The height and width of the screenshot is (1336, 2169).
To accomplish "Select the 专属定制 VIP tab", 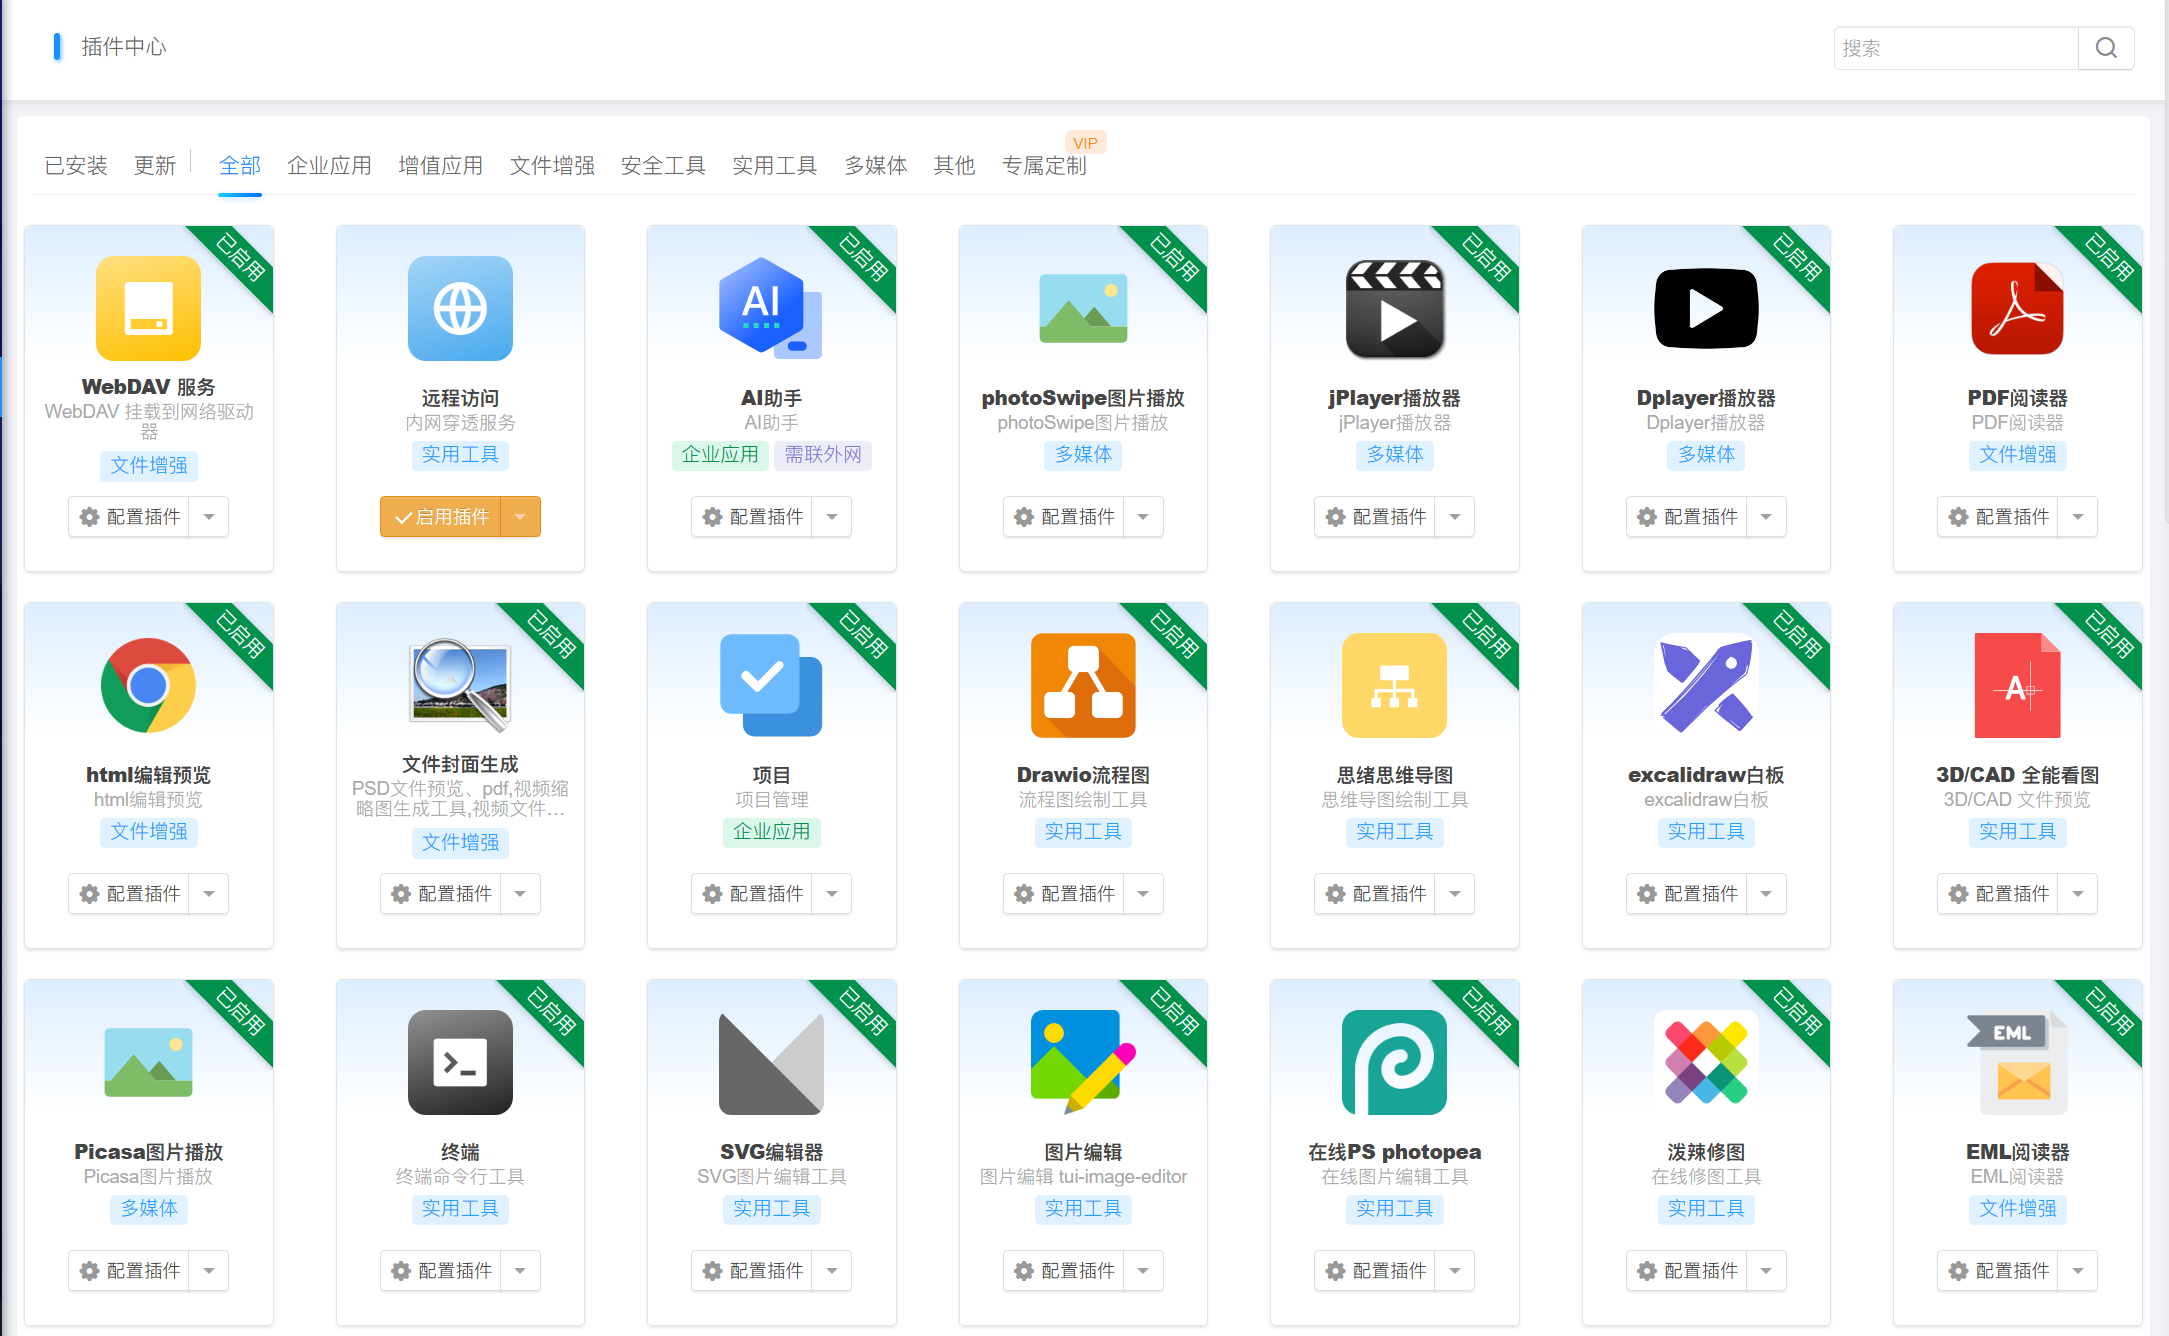I will click(1044, 165).
